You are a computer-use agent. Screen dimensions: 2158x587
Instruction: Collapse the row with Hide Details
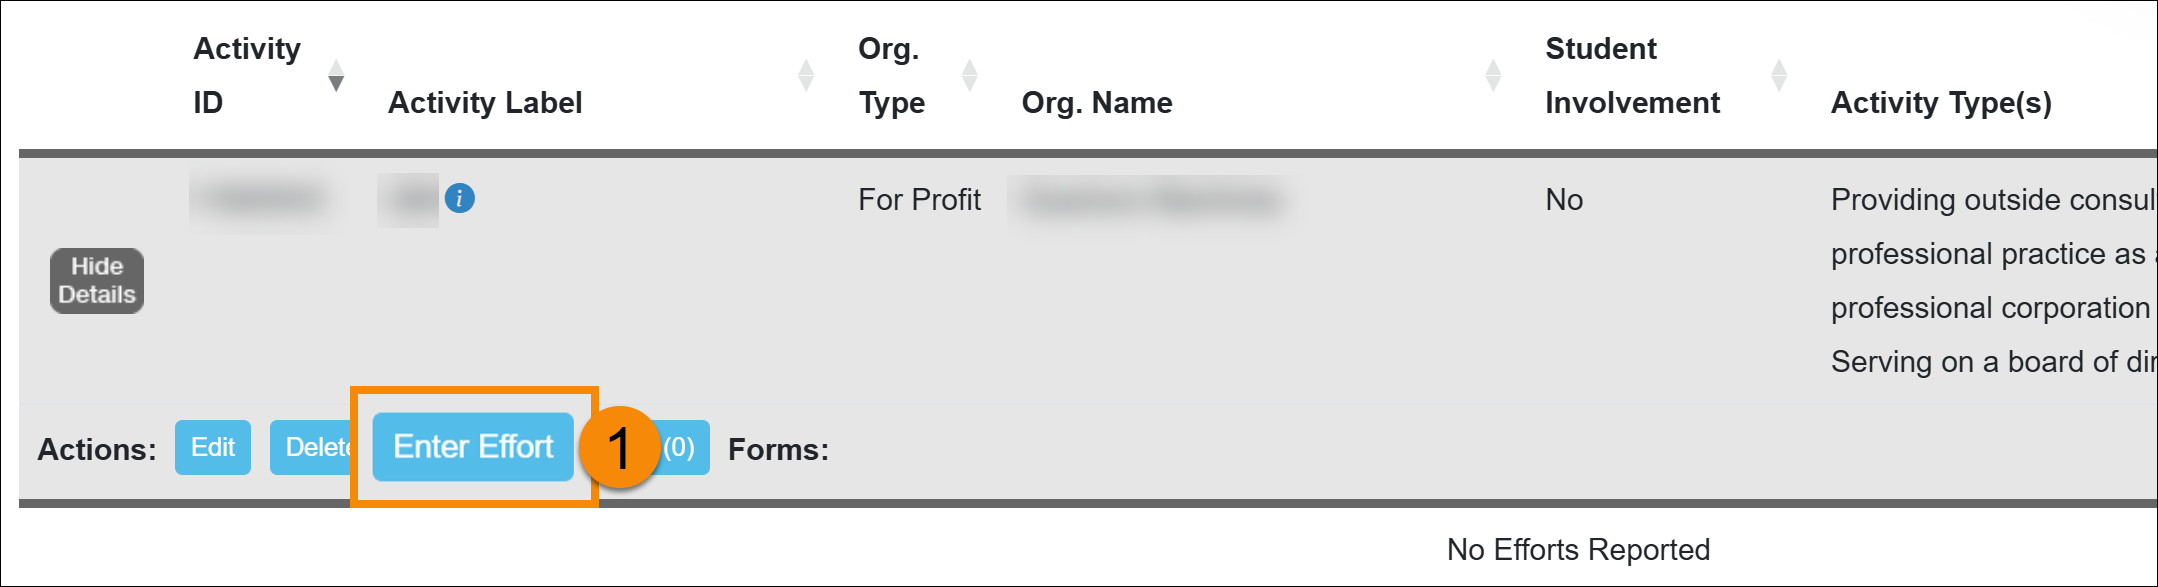point(97,281)
